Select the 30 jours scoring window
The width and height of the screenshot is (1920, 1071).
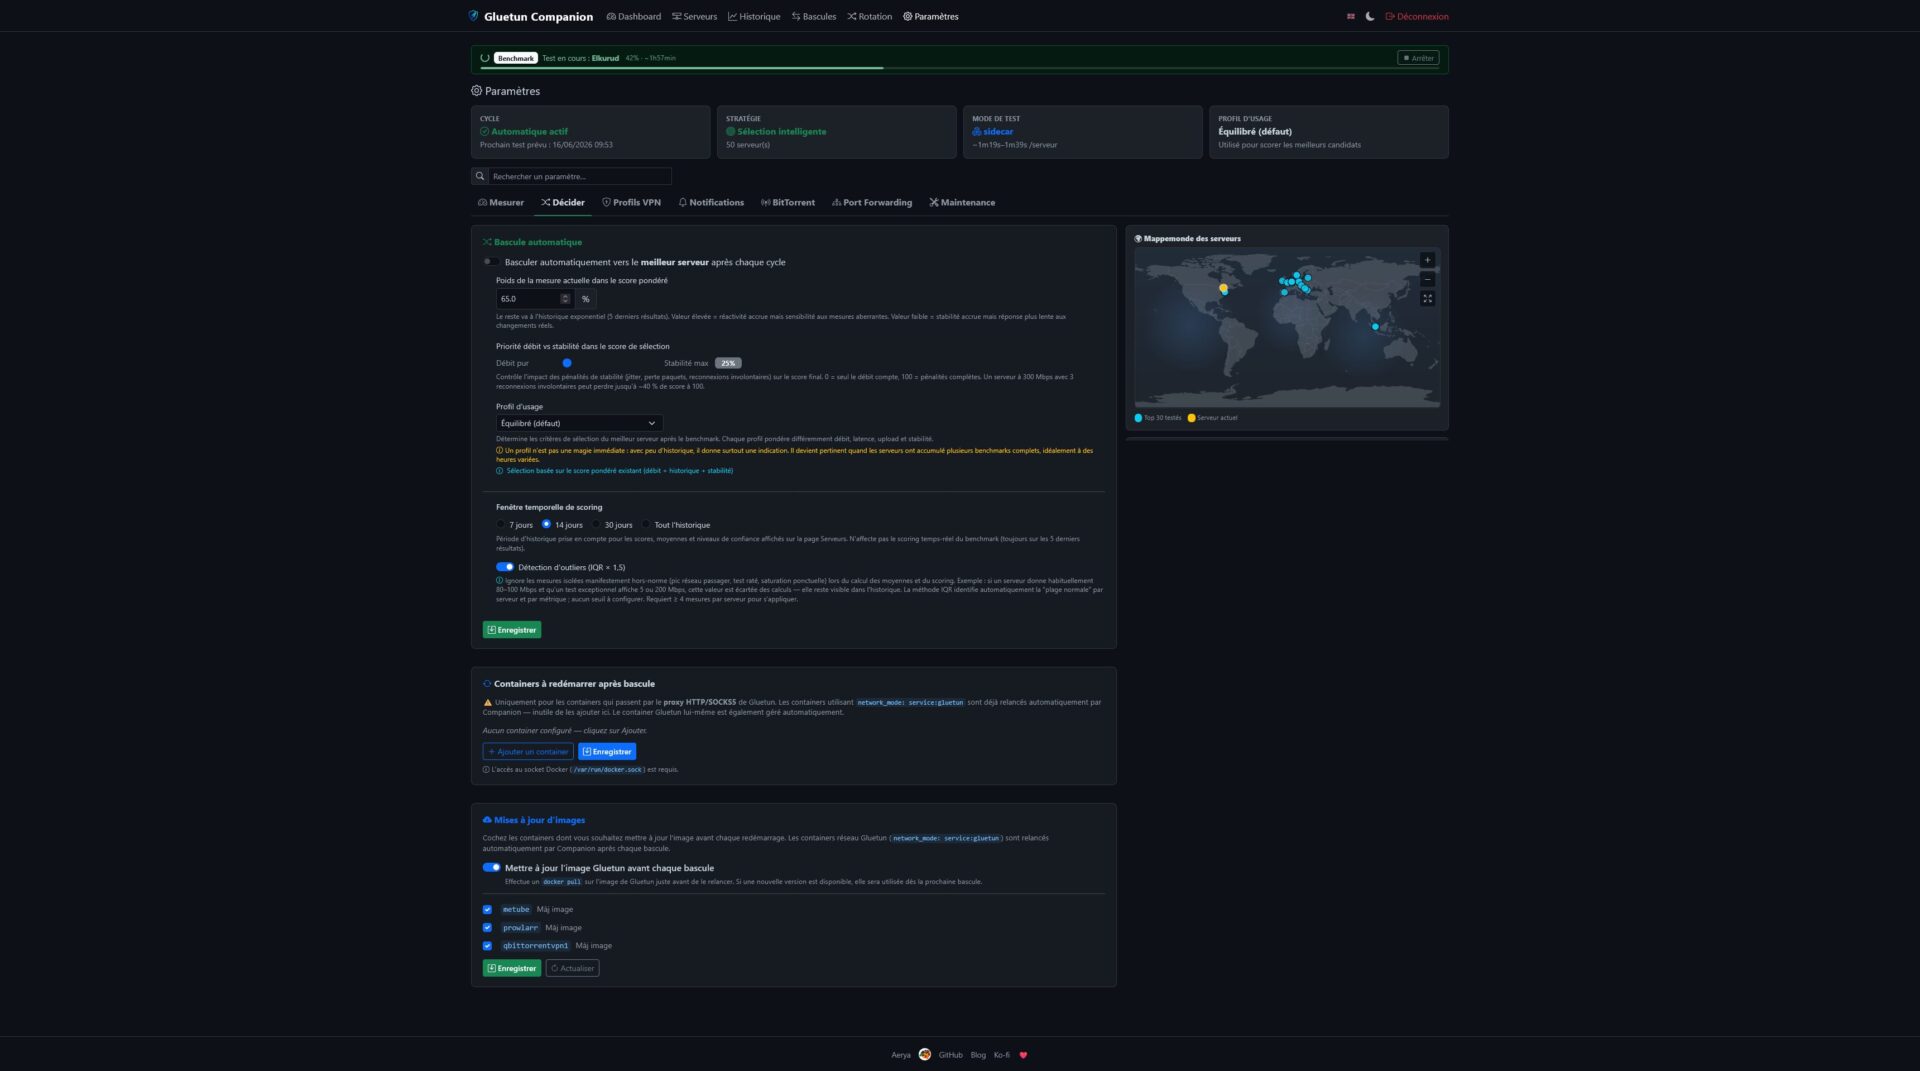click(x=596, y=524)
